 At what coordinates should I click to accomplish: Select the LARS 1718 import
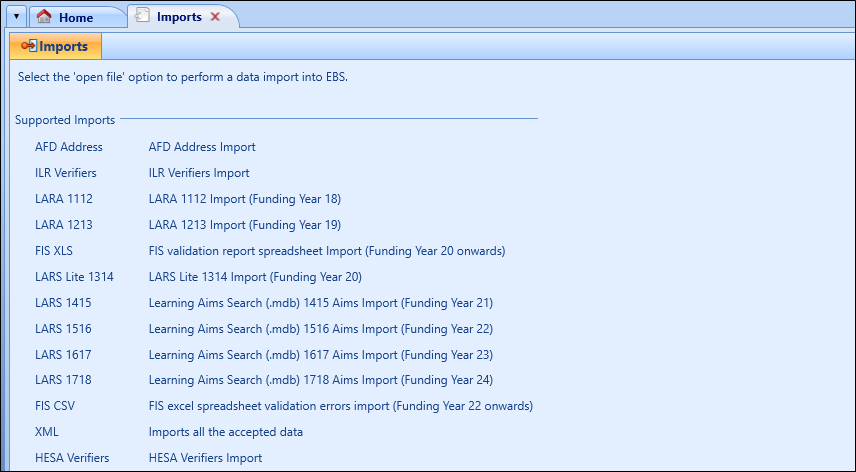(63, 380)
